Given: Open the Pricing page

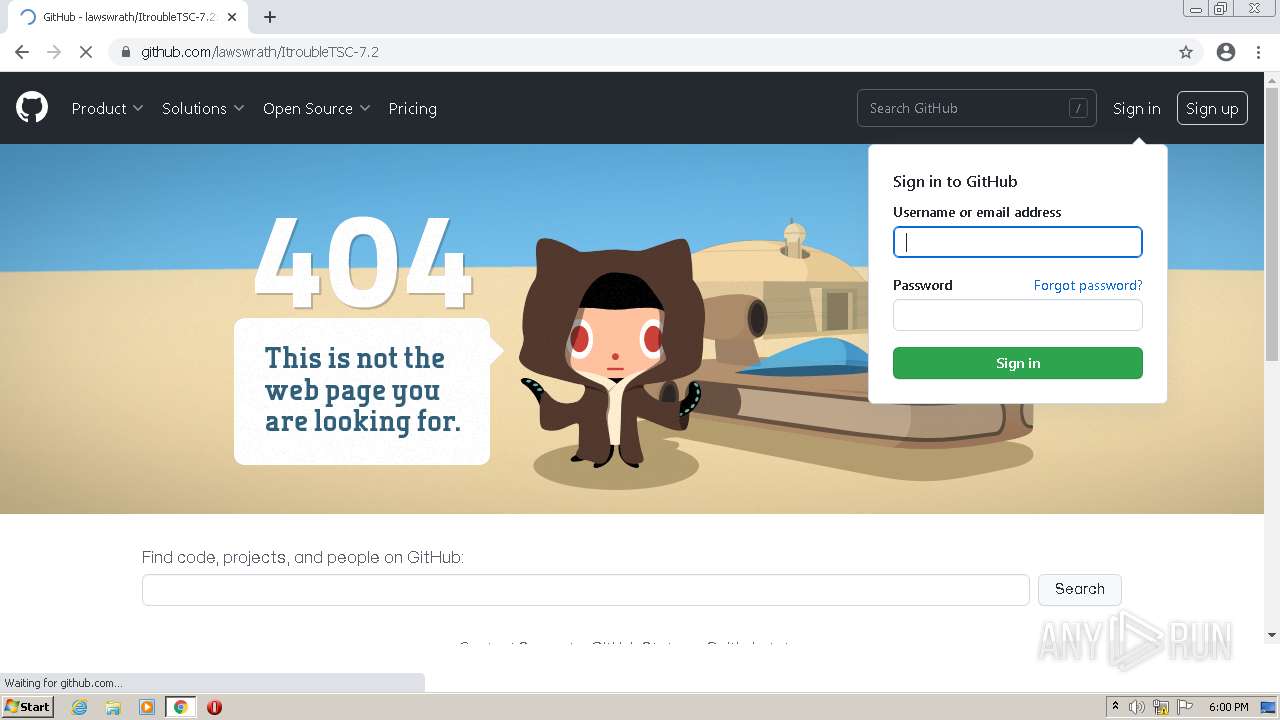Looking at the screenshot, I should pyautogui.click(x=412, y=108).
